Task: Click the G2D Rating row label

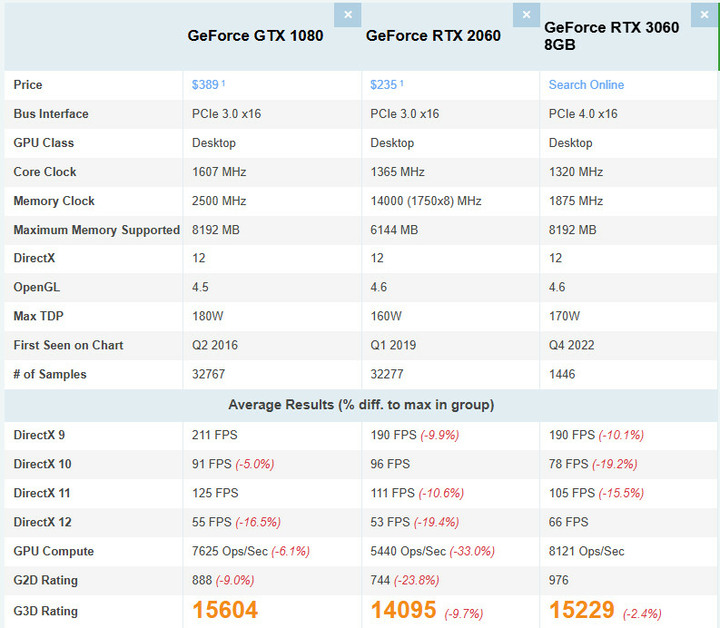Action: [x=45, y=580]
